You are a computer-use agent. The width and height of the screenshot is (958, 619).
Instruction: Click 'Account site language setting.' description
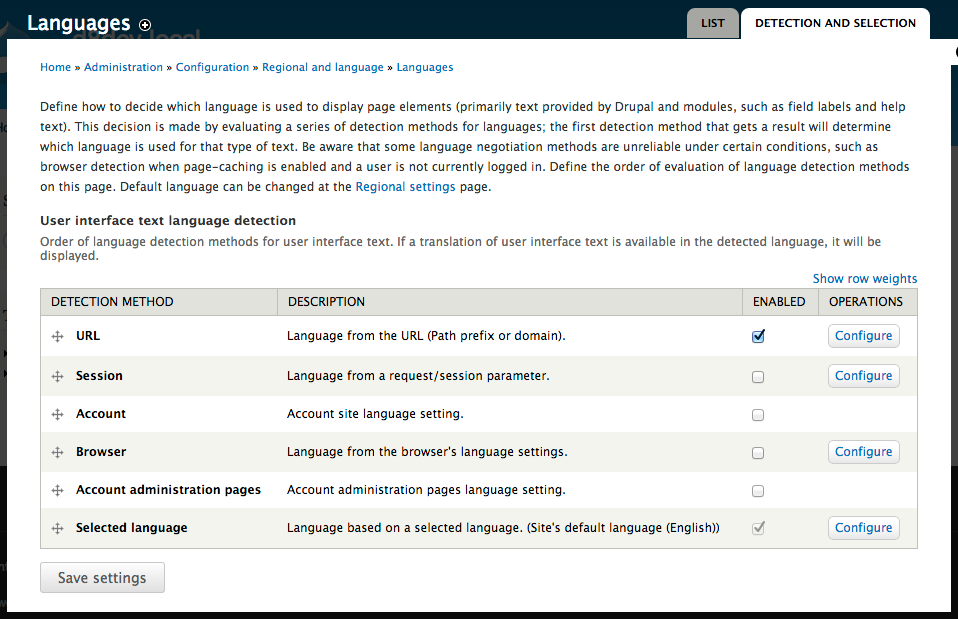coord(375,414)
